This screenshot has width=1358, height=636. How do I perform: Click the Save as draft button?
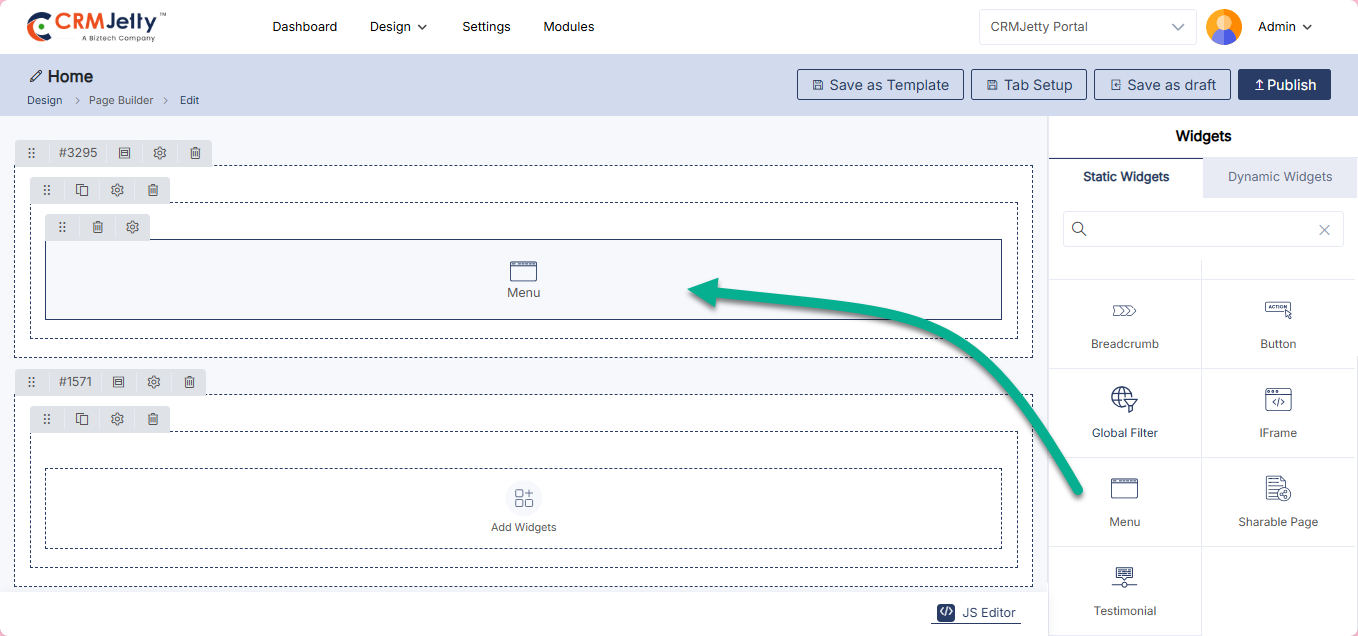[x=1161, y=85]
